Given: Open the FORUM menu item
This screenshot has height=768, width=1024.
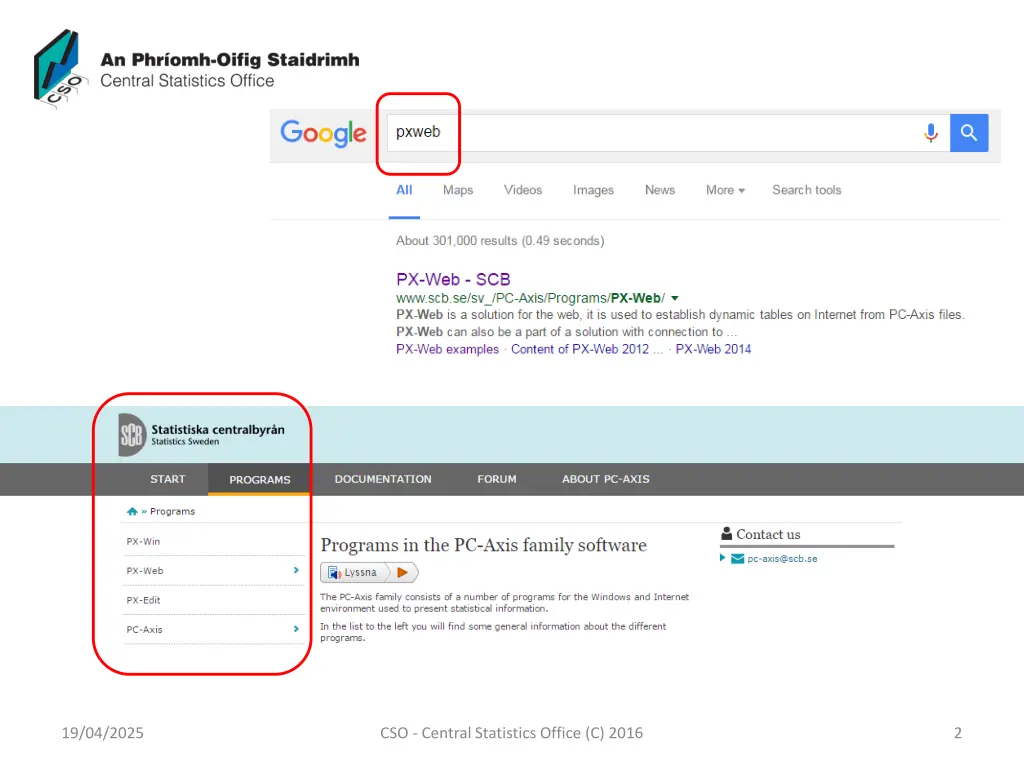Looking at the screenshot, I should pos(497,479).
